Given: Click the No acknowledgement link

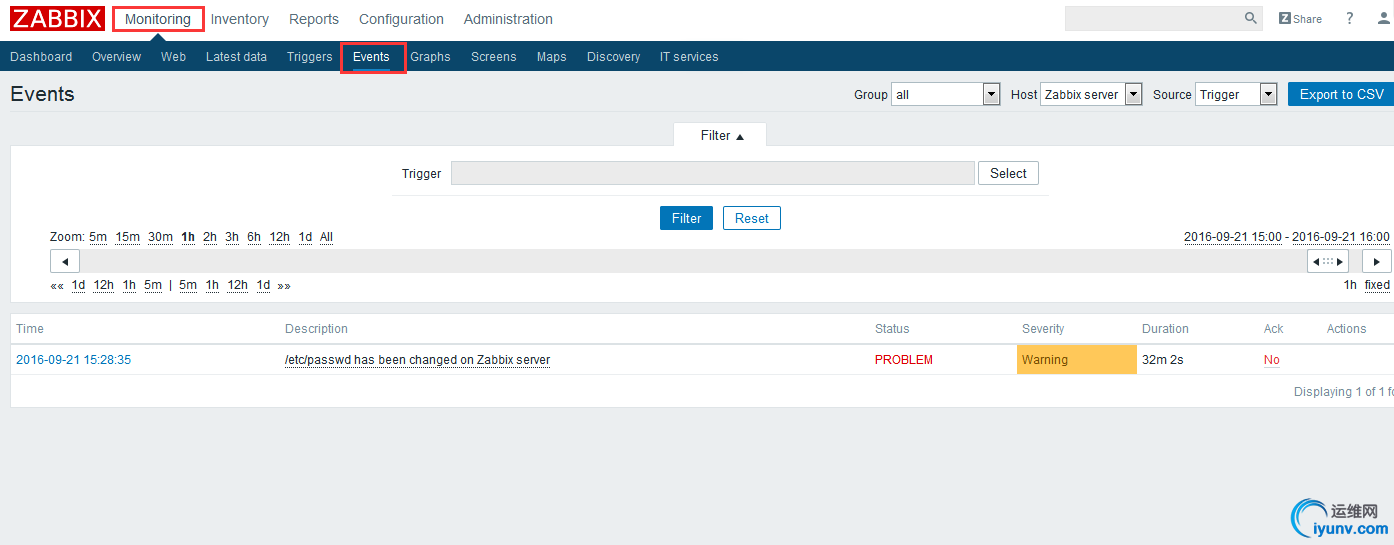Looking at the screenshot, I should click(1272, 360).
